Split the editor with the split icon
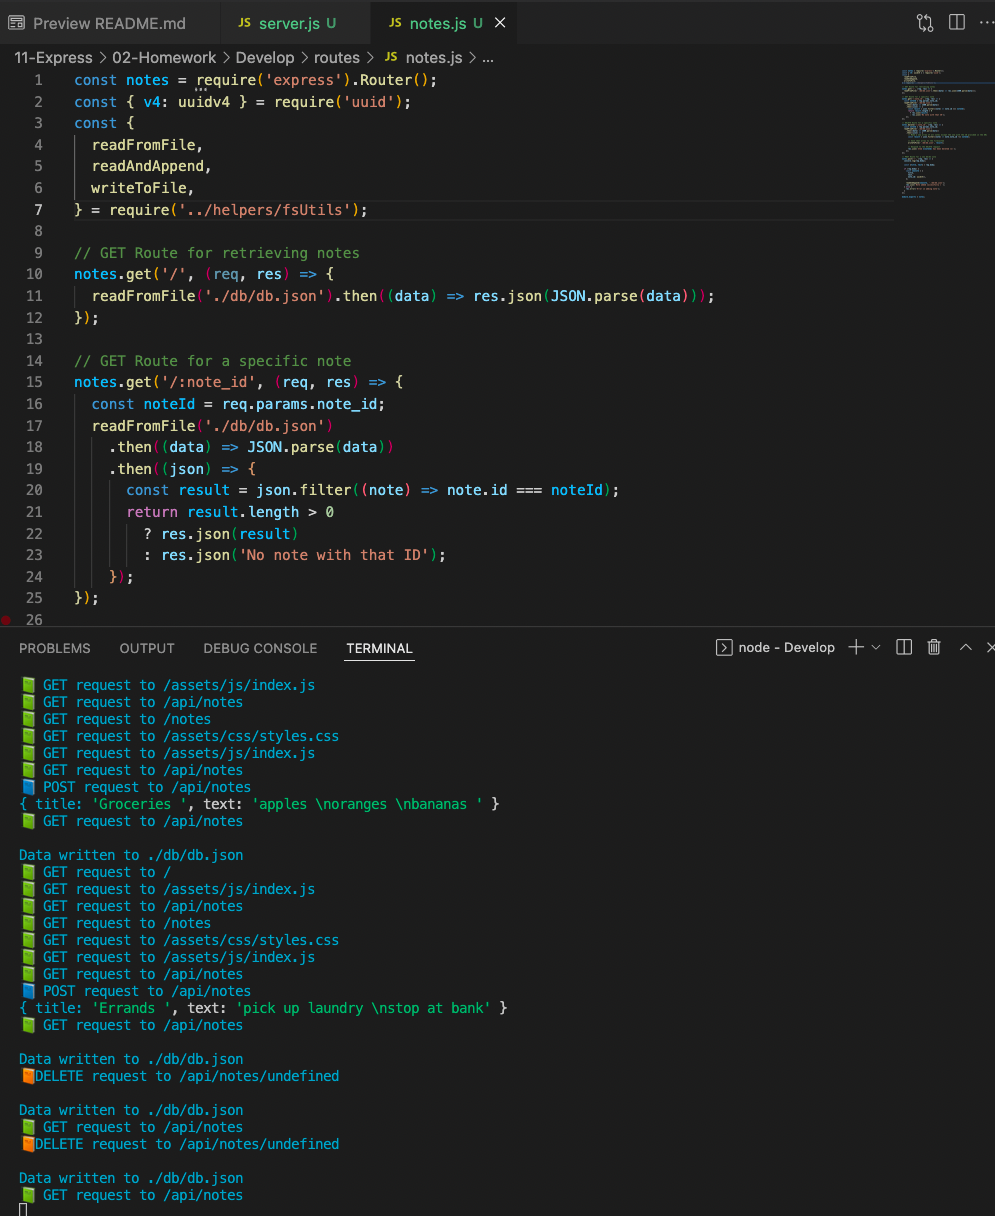The width and height of the screenshot is (995, 1216). tap(957, 22)
